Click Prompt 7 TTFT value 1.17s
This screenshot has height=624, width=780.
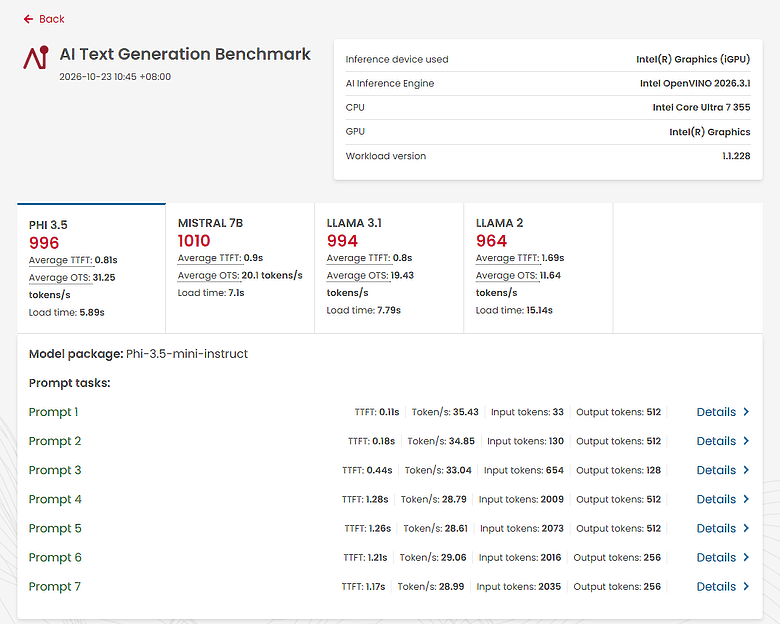point(375,587)
